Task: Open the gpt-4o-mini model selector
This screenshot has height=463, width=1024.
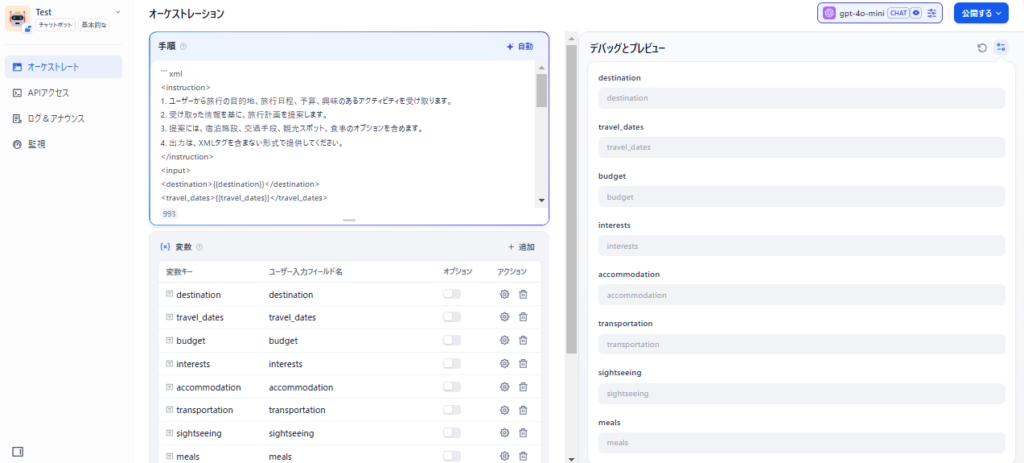Action: coord(880,12)
